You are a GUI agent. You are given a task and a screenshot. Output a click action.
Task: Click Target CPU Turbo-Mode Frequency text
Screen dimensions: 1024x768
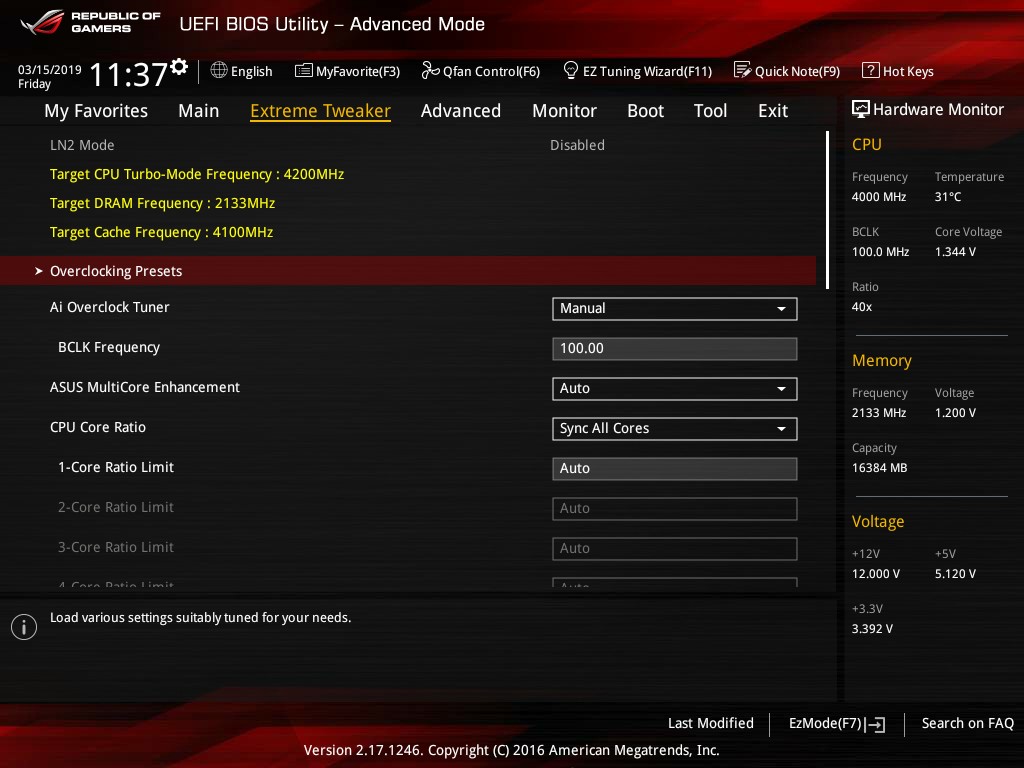coord(197,174)
